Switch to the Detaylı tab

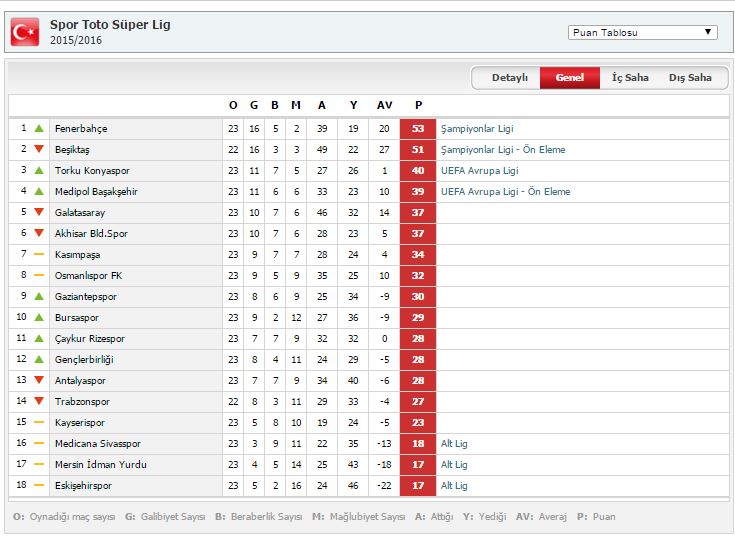tap(509, 78)
